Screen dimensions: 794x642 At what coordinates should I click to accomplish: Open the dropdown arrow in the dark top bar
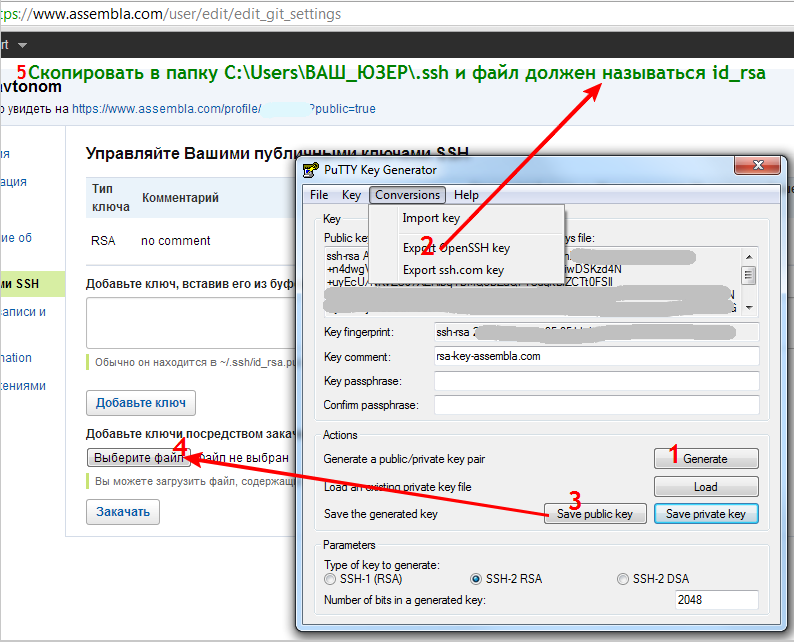[22, 45]
